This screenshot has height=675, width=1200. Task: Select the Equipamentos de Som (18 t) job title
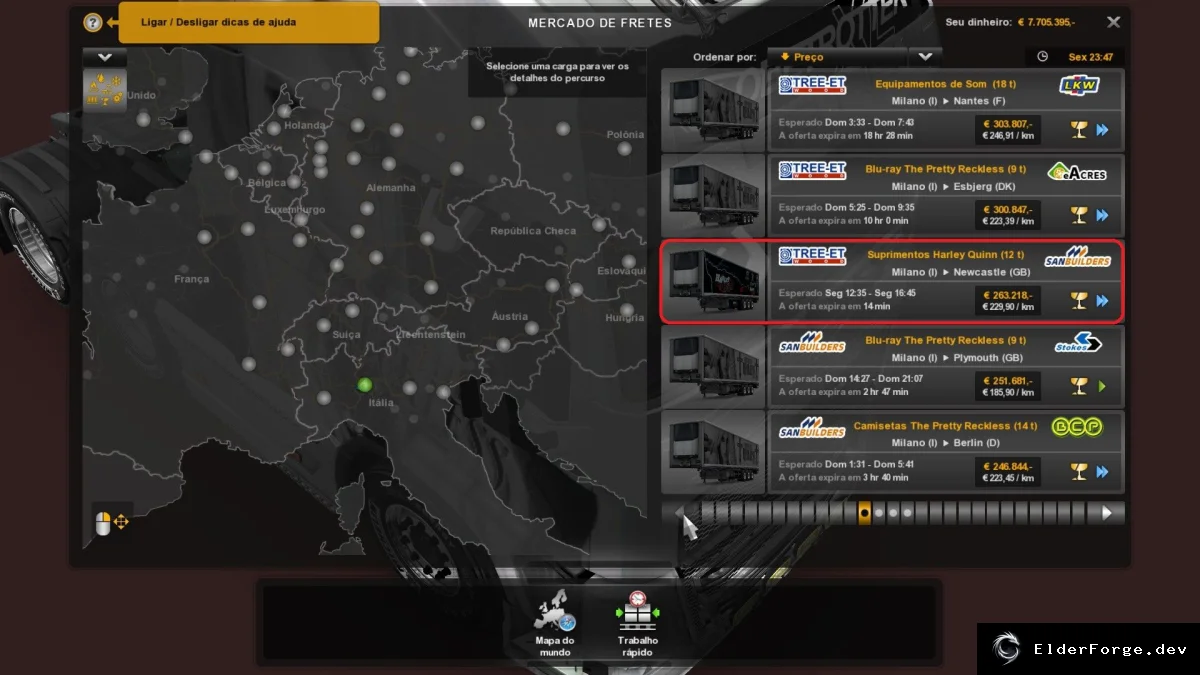pyautogui.click(x=946, y=84)
